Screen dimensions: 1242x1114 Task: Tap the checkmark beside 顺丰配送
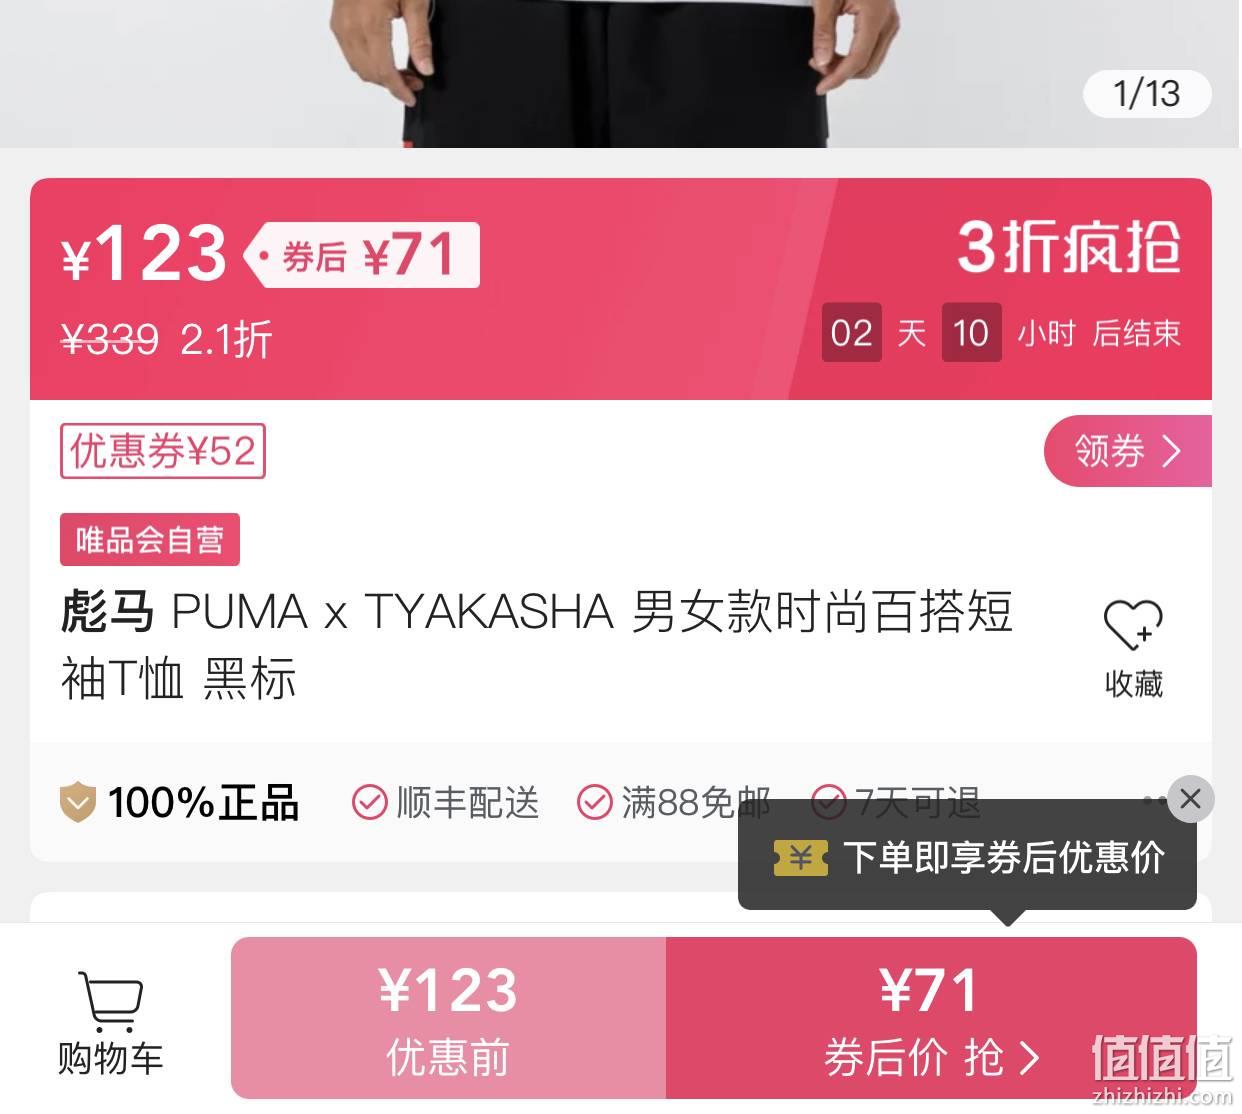pos(369,803)
